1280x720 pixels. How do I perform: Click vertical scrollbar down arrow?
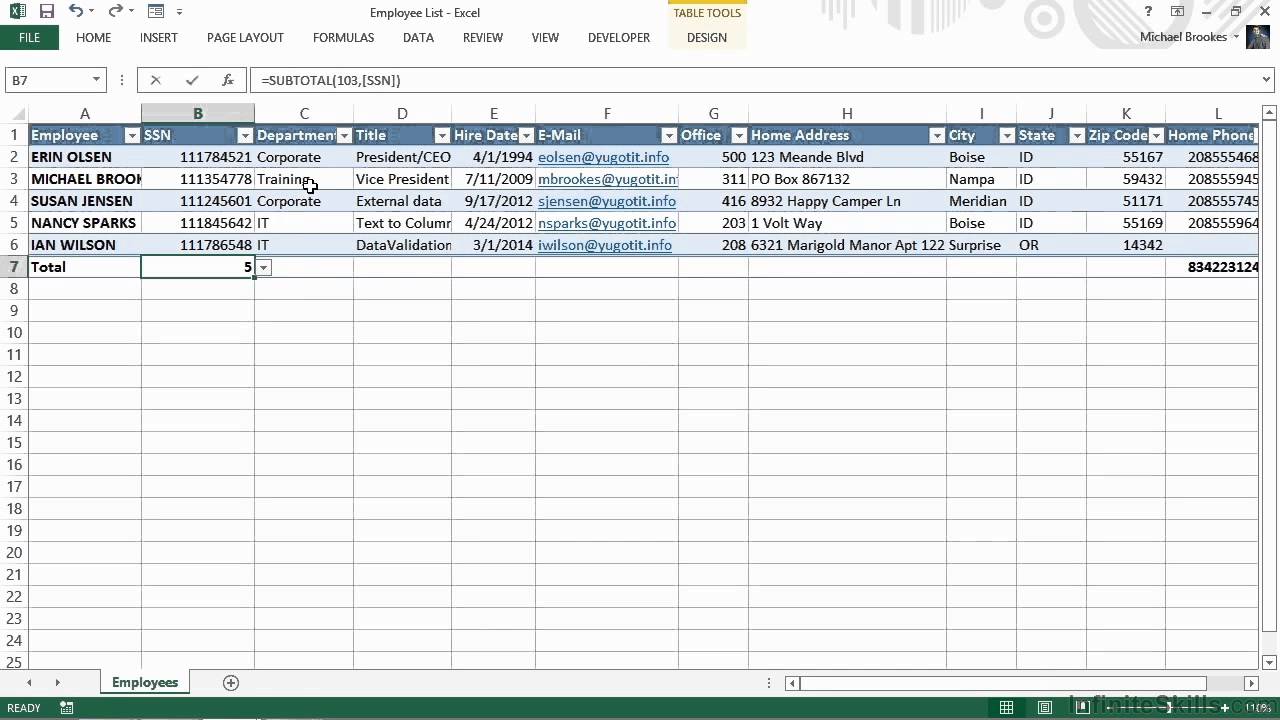[1270, 662]
